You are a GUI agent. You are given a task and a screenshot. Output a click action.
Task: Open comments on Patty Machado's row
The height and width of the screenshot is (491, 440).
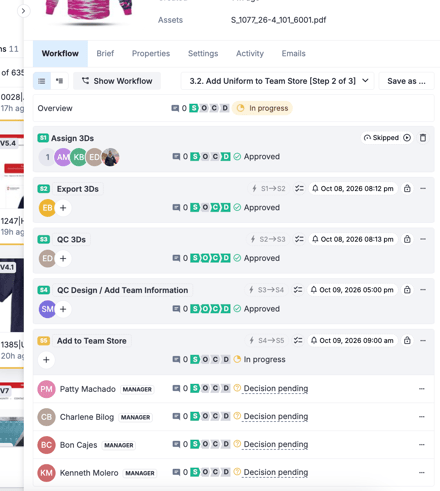[180, 389]
